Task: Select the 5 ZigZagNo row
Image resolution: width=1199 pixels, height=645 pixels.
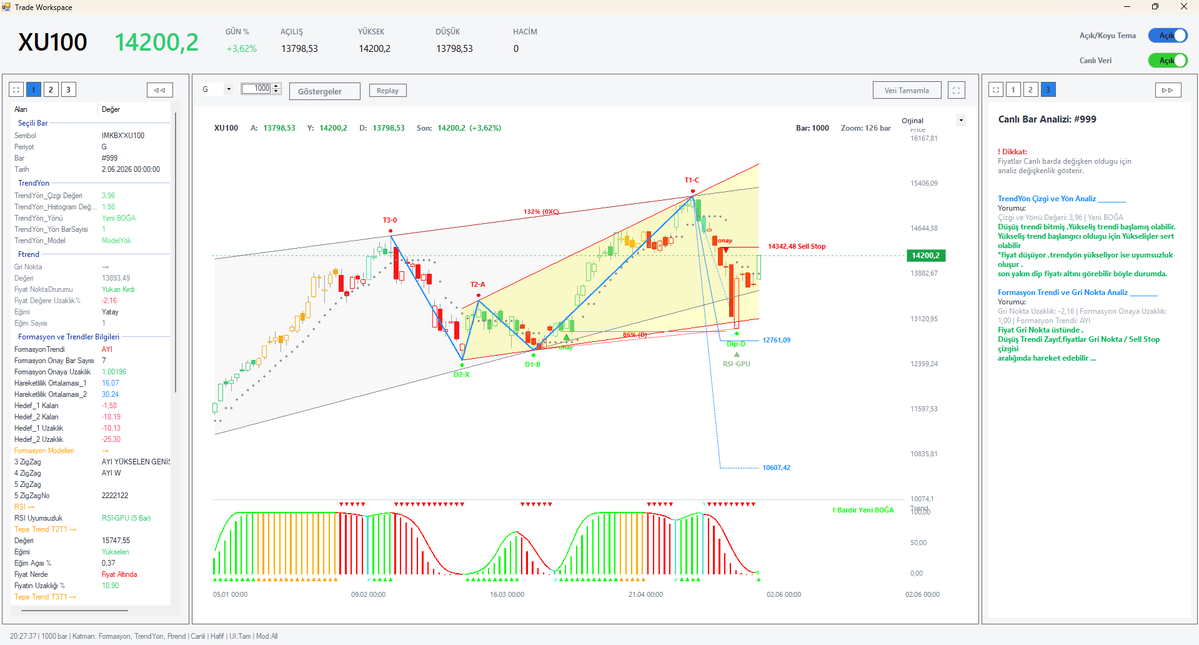Action: (92, 496)
